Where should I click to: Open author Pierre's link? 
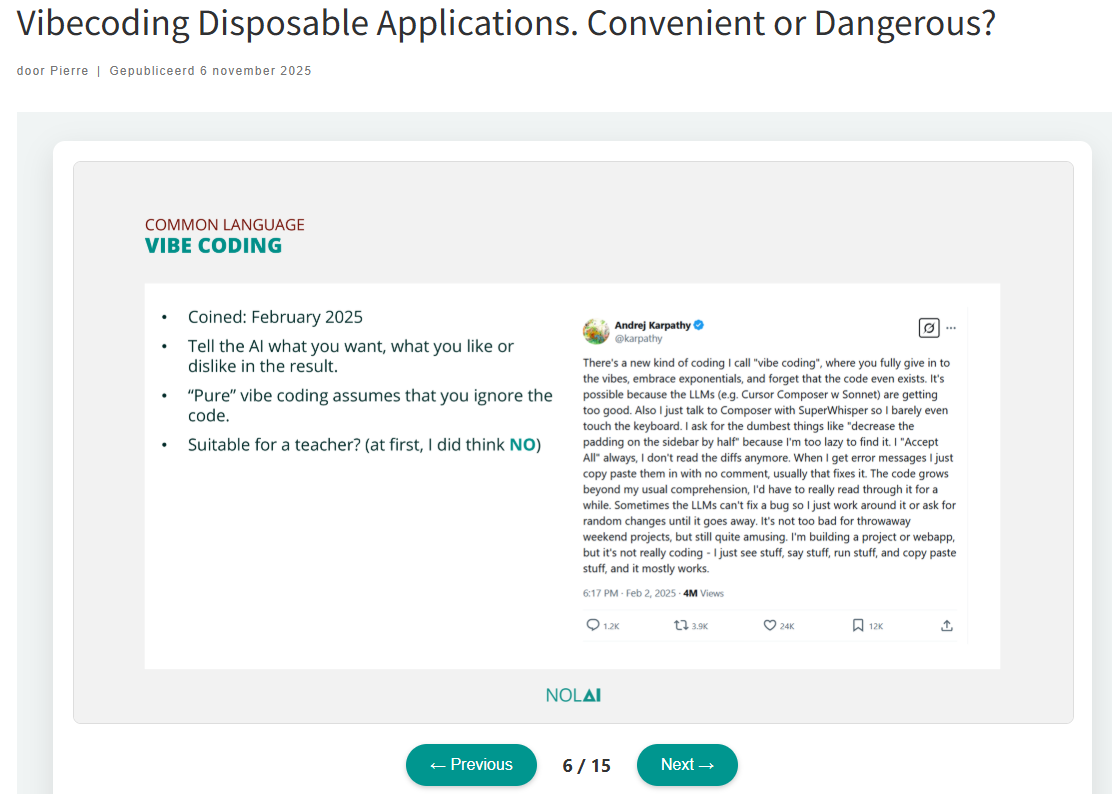tap(69, 71)
